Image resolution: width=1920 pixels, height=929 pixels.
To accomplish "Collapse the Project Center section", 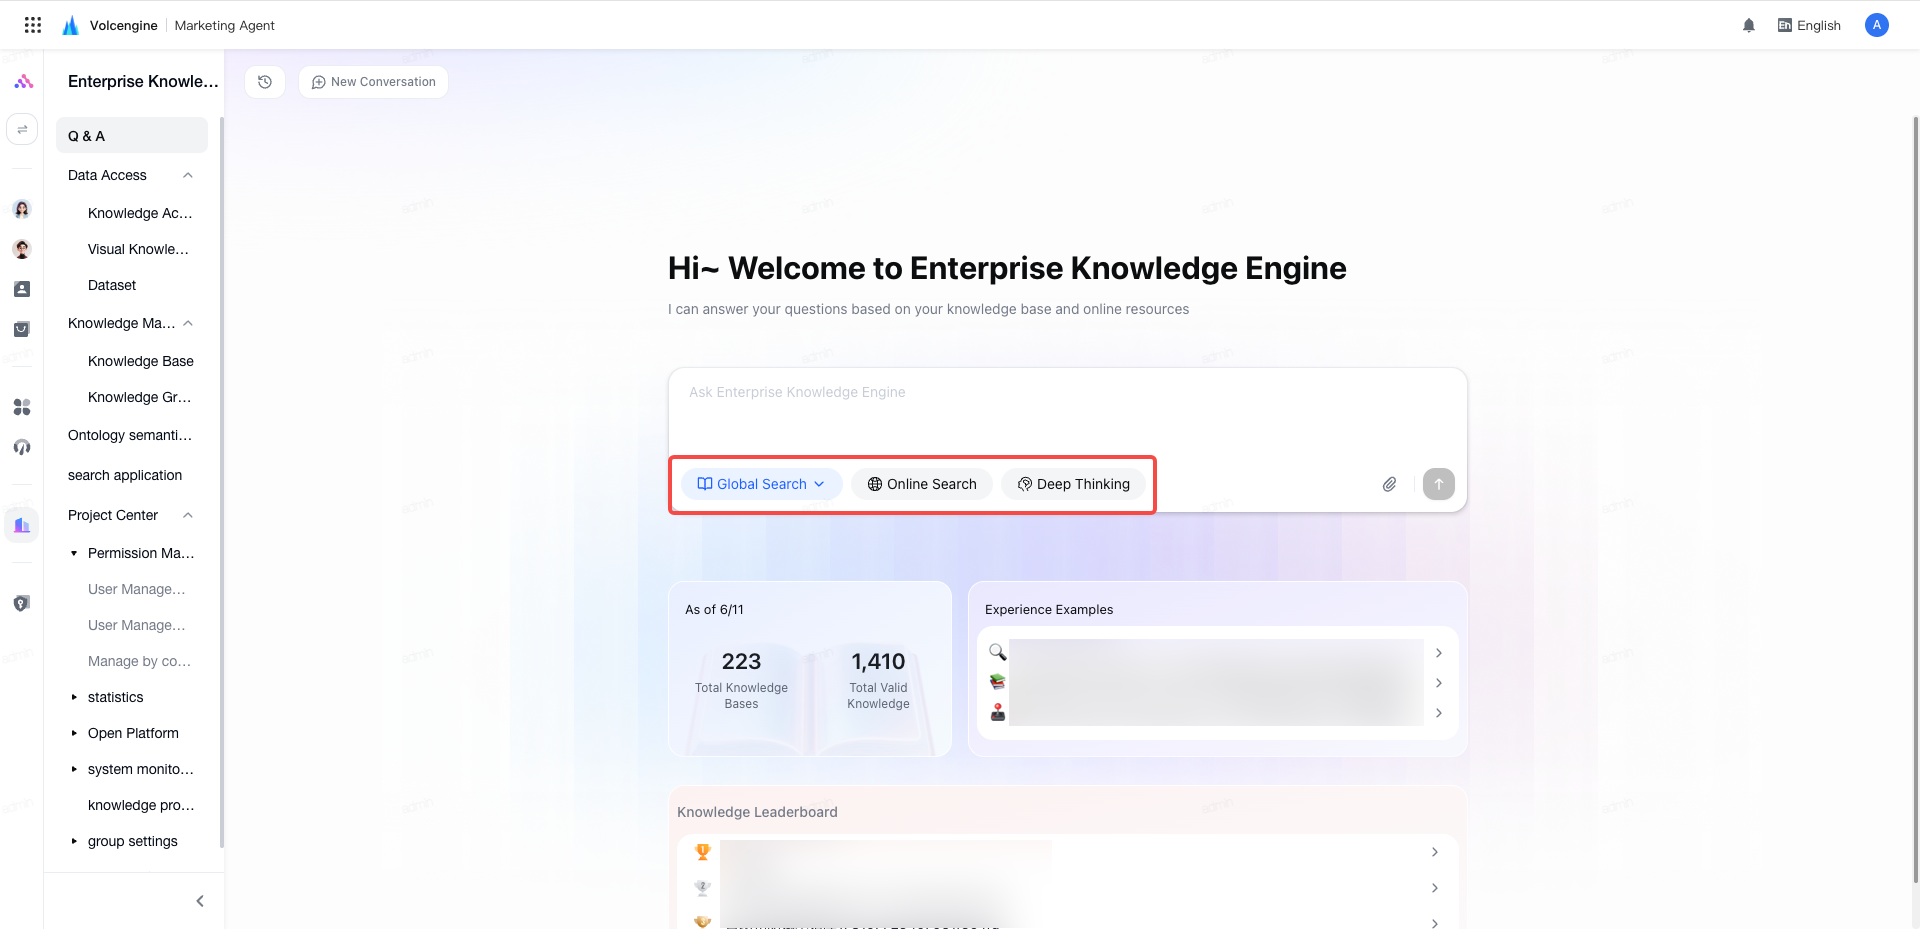I will tap(188, 515).
